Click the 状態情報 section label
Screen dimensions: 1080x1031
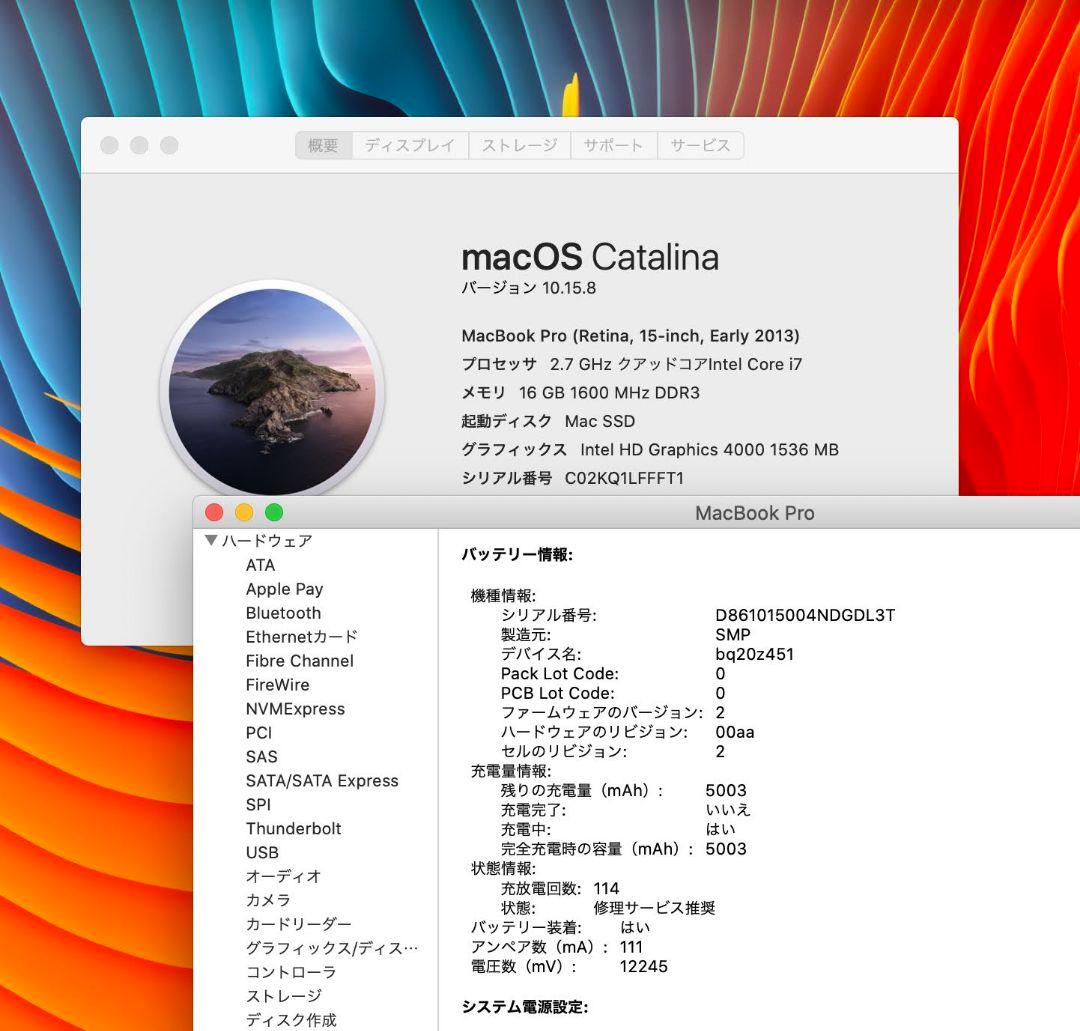pos(503,868)
